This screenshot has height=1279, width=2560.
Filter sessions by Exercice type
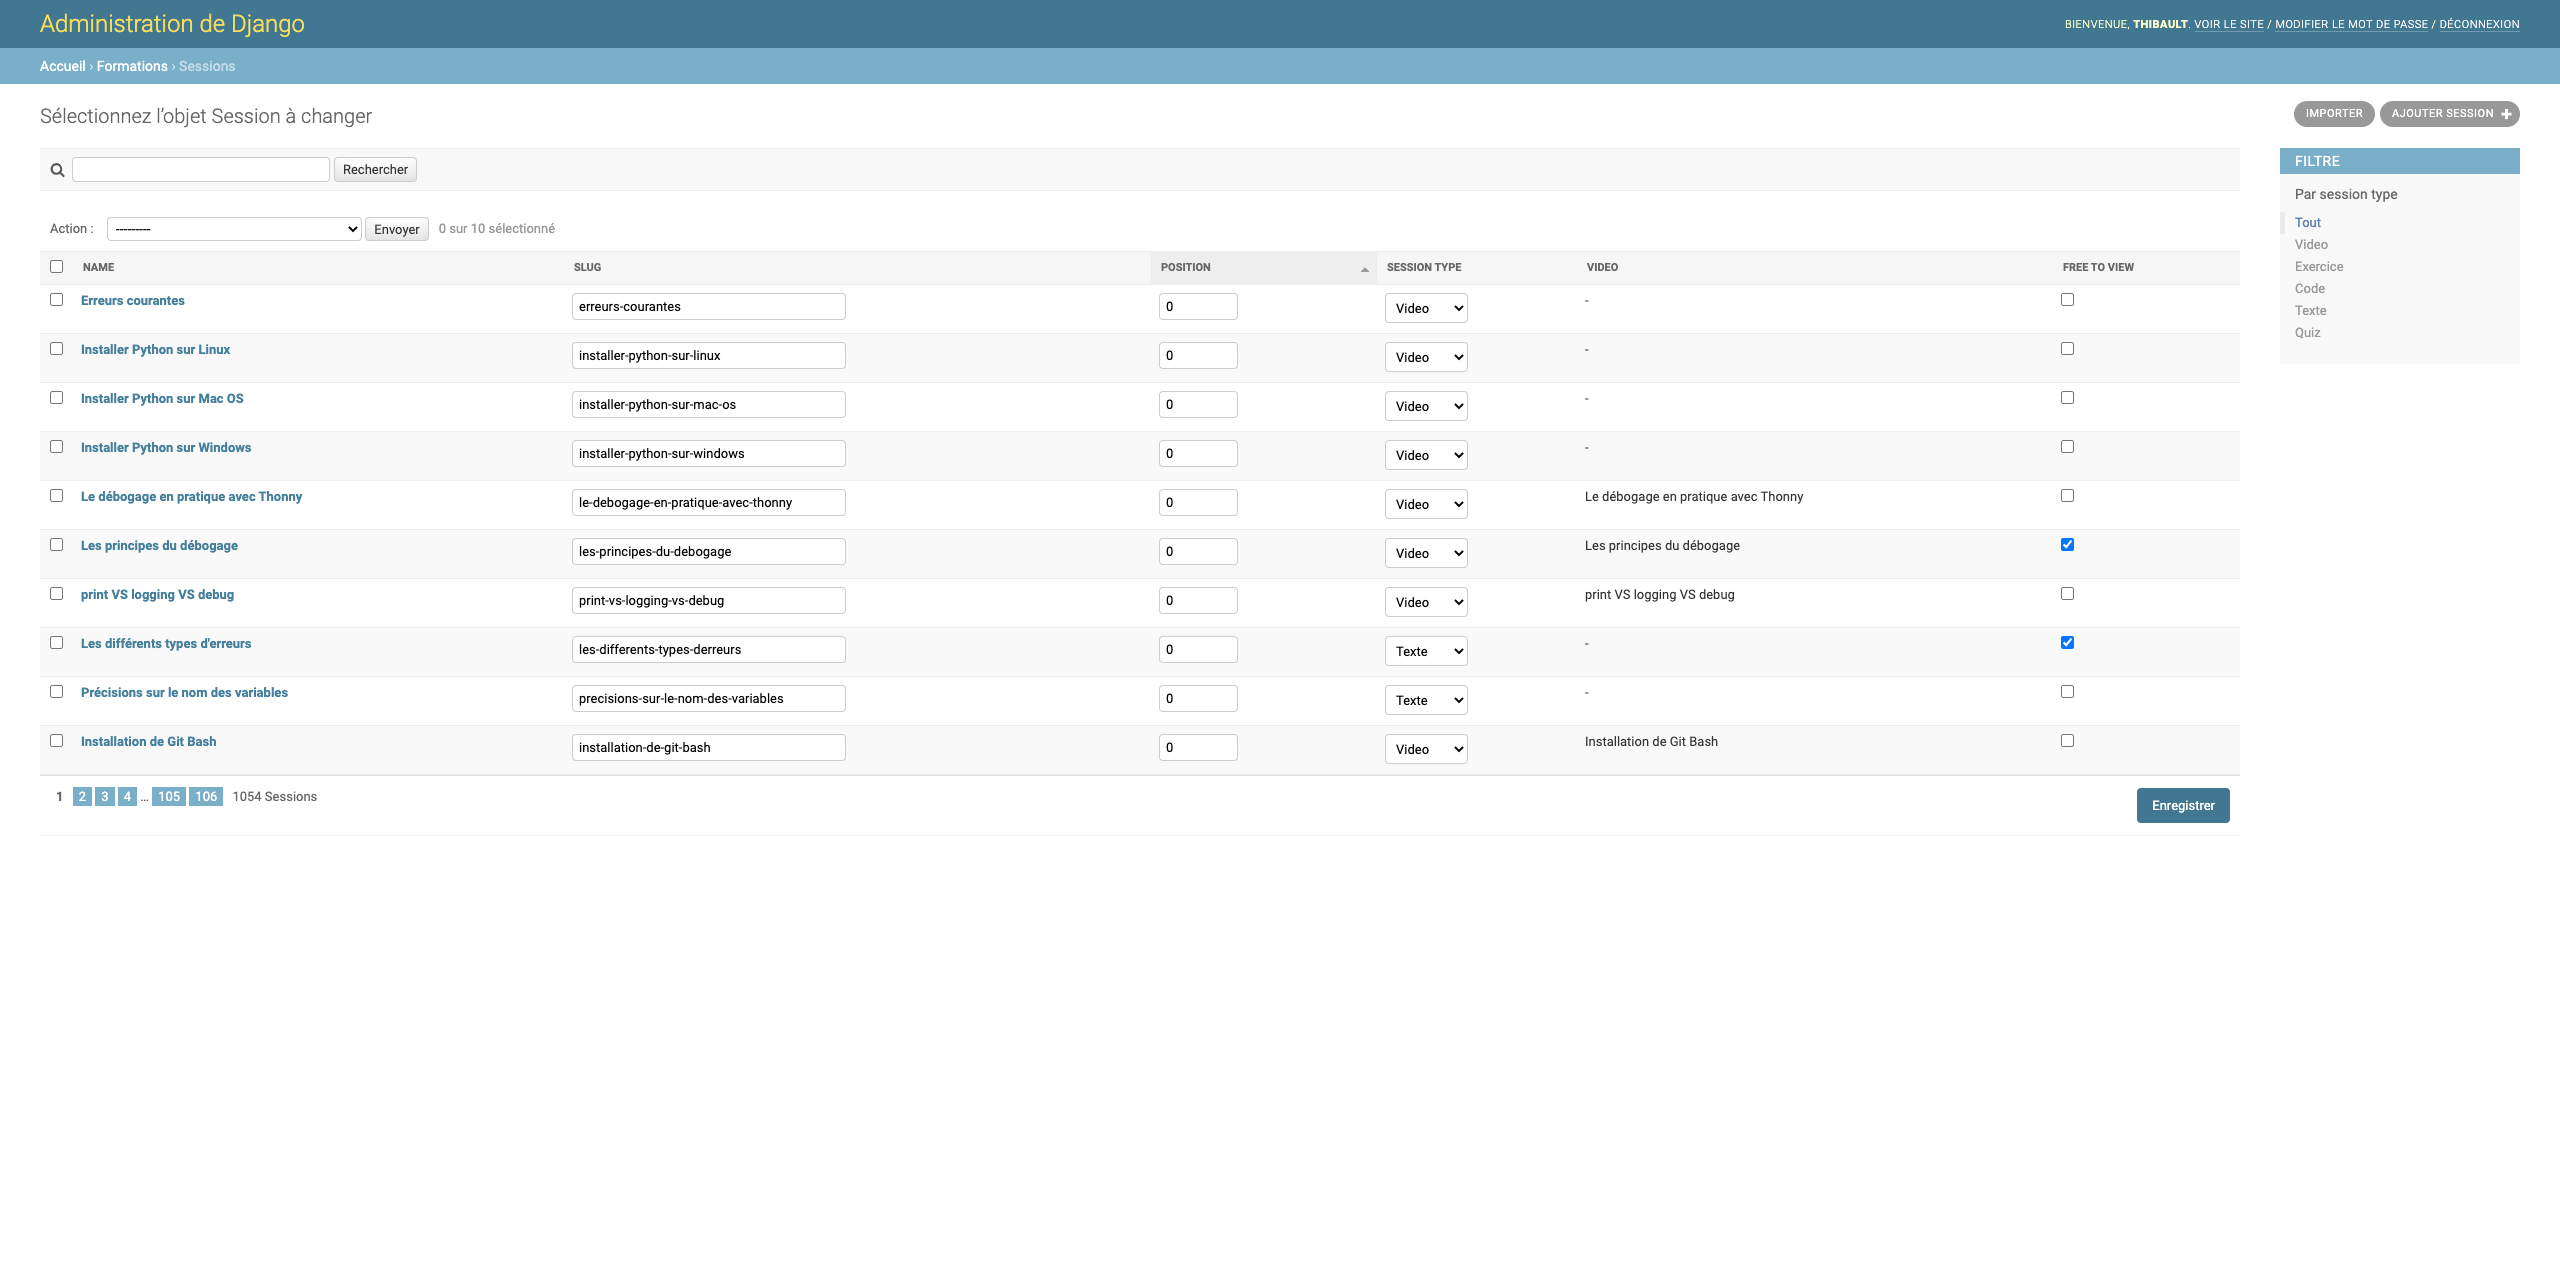2318,266
